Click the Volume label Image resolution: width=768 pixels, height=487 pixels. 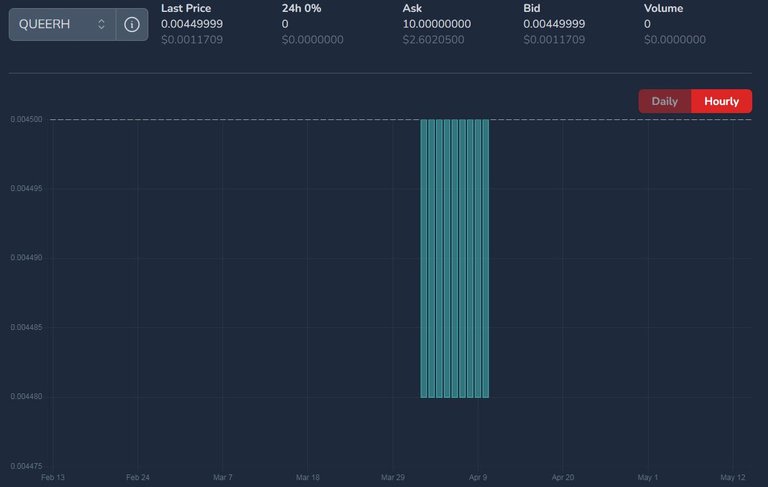[663, 8]
